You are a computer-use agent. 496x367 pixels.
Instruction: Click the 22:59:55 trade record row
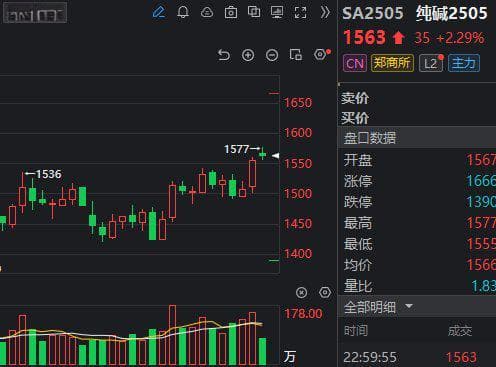(x=417, y=357)
